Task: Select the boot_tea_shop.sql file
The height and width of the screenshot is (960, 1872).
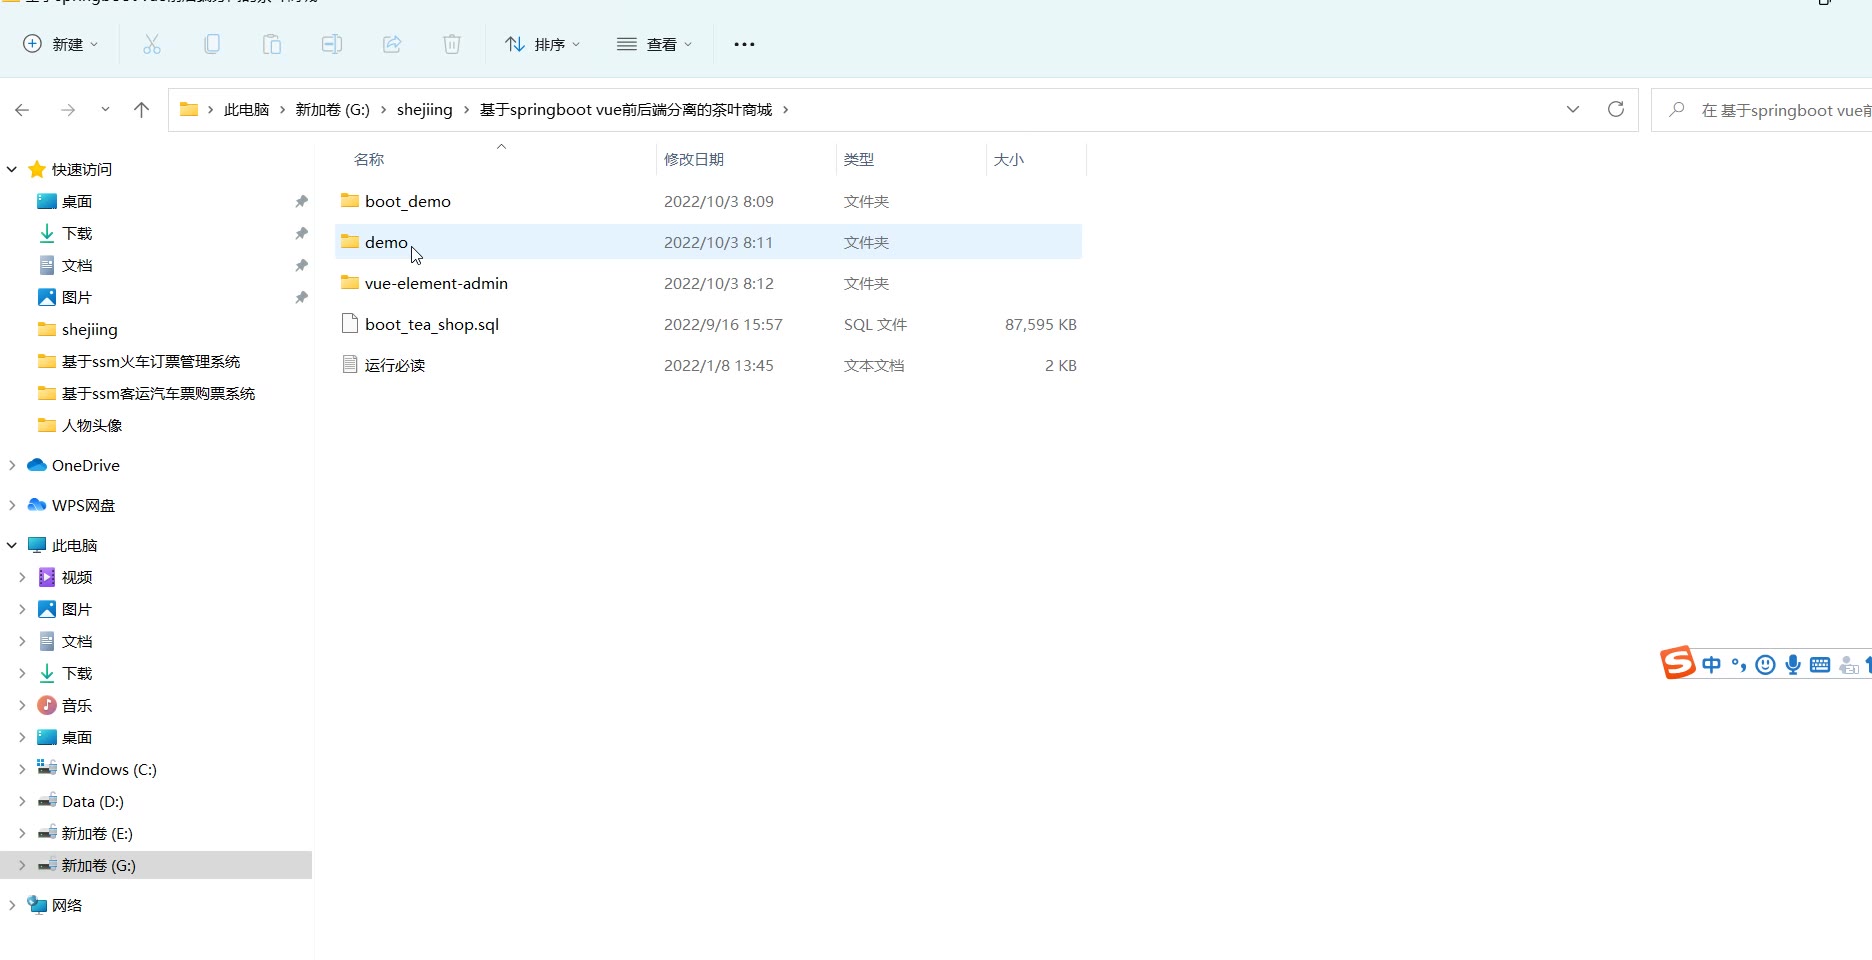Action: tap(431, 324)
